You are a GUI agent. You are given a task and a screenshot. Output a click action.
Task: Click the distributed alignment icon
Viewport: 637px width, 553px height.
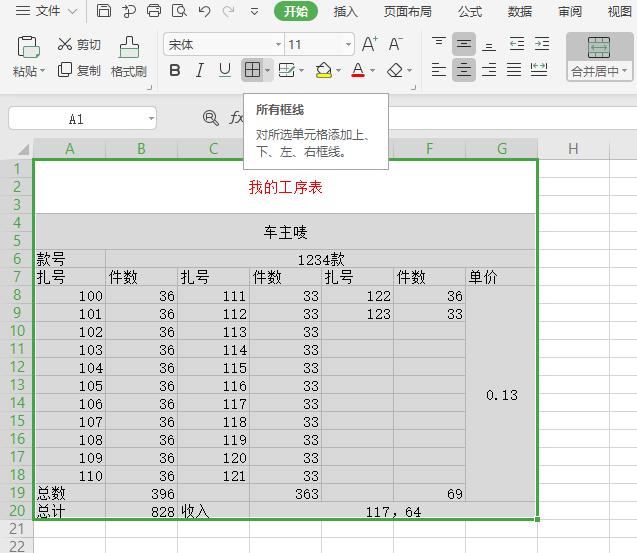click(539, 70)
